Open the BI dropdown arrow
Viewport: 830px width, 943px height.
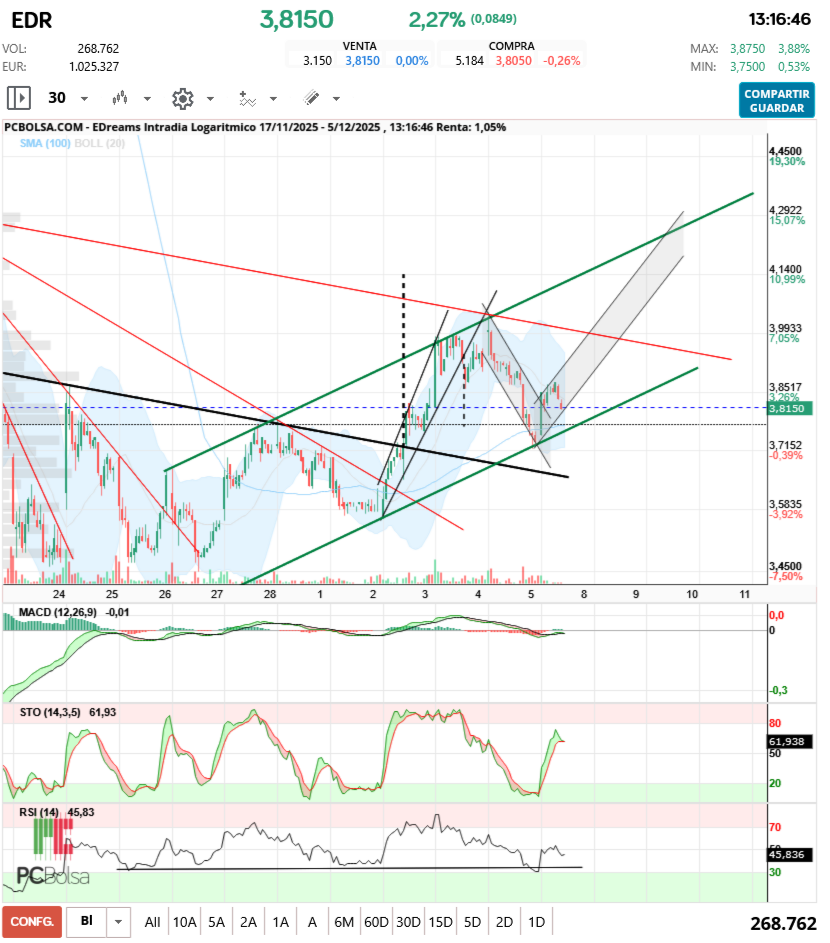tap(118, 922)
